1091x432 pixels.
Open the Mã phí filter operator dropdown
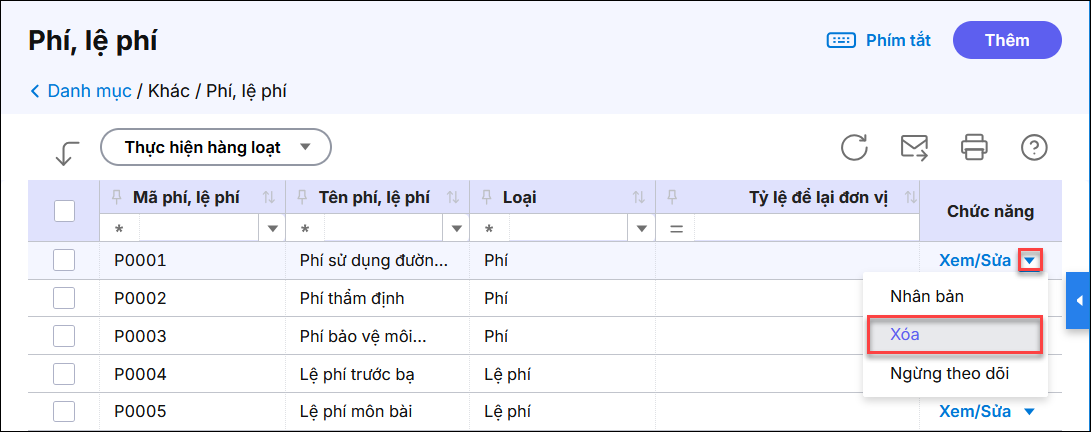(272, 229)
